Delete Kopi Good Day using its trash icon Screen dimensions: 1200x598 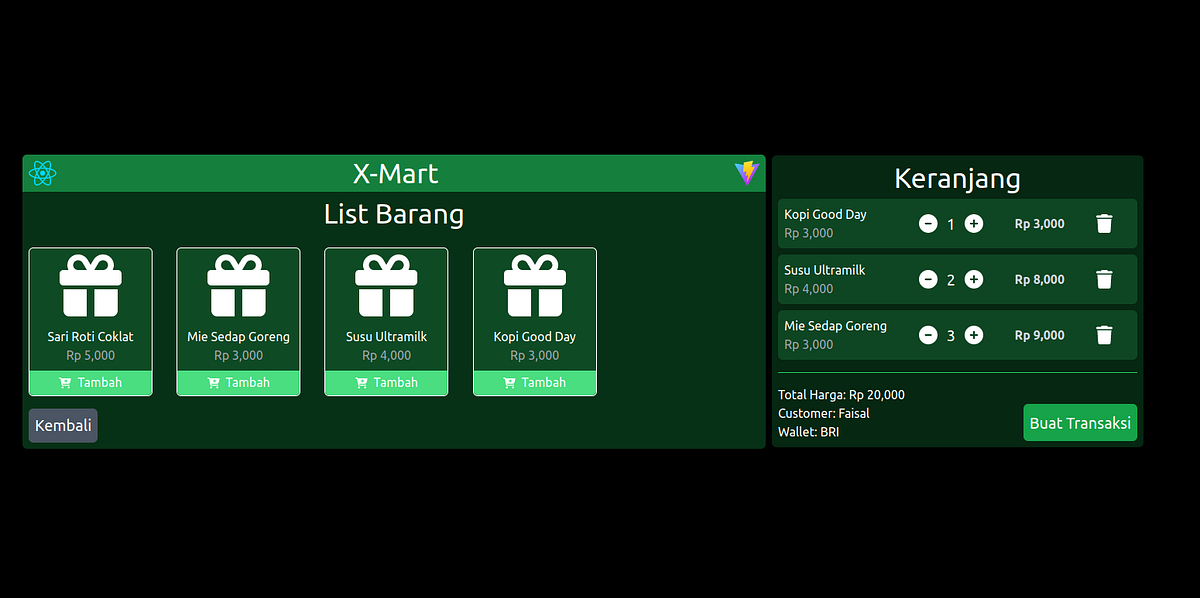coord(1104,223)
